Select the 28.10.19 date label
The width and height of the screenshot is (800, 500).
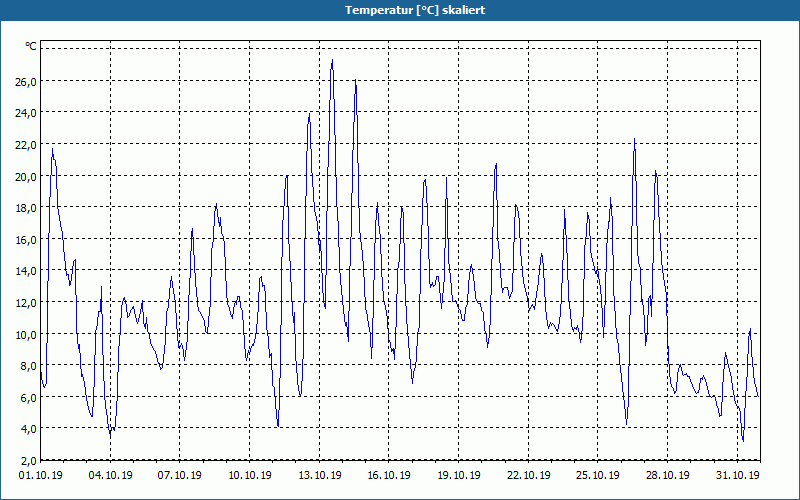pos(667,475)
